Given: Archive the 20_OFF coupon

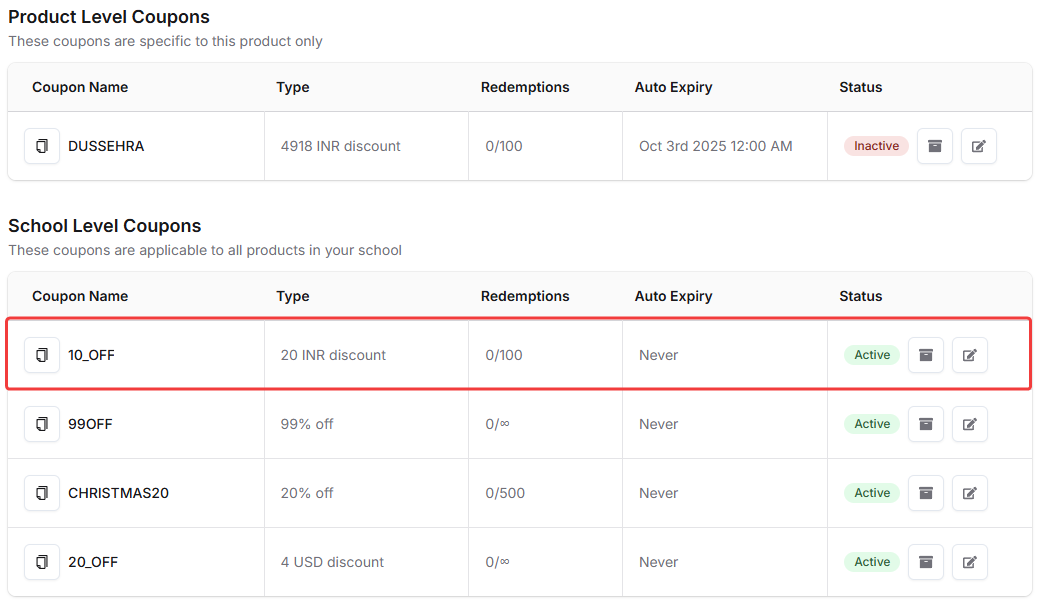Looking at the screenshot, I should [x=925, y=562].
